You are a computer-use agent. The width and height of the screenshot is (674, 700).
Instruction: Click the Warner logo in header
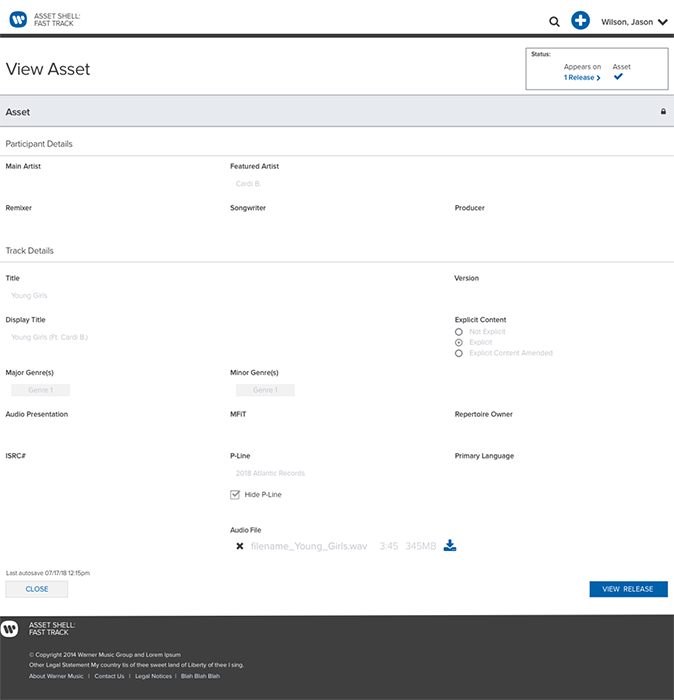18,20
